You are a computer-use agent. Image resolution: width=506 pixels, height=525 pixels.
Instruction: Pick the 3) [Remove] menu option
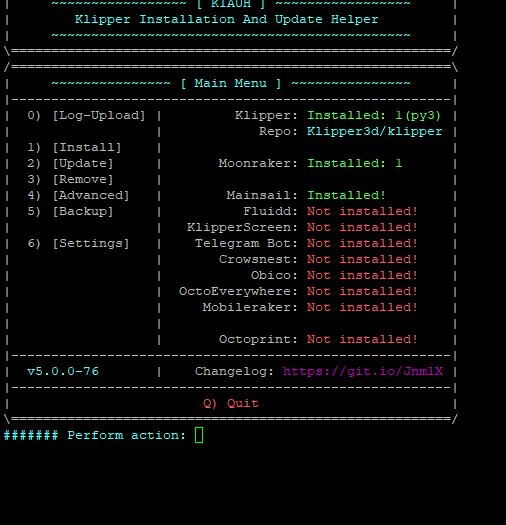[x=70, y=179]
